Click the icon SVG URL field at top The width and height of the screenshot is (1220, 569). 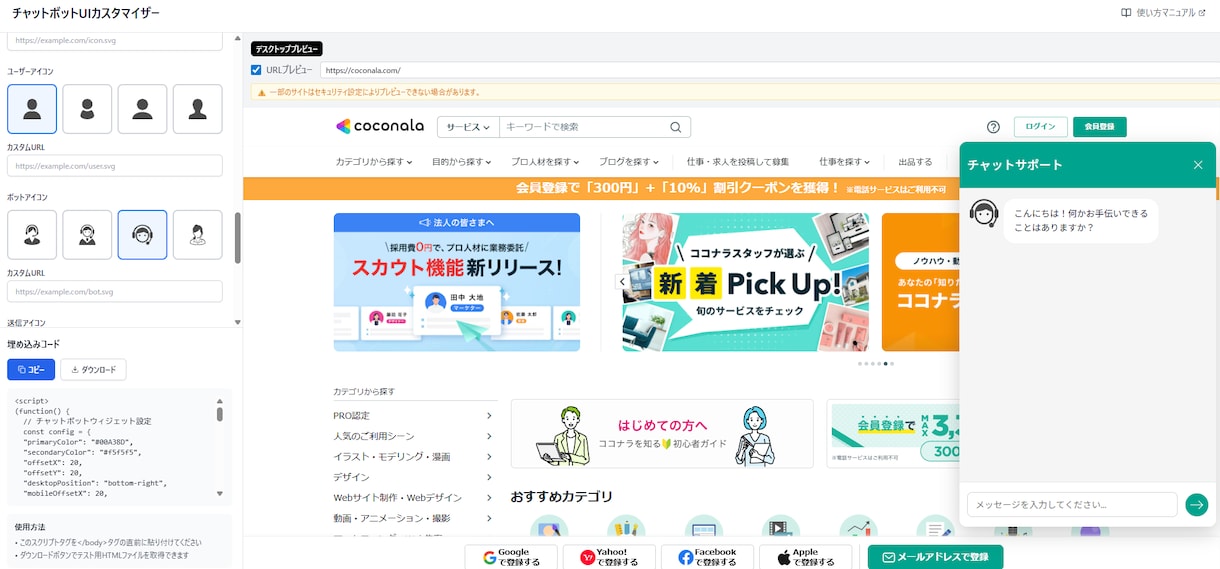pos(114,41)
